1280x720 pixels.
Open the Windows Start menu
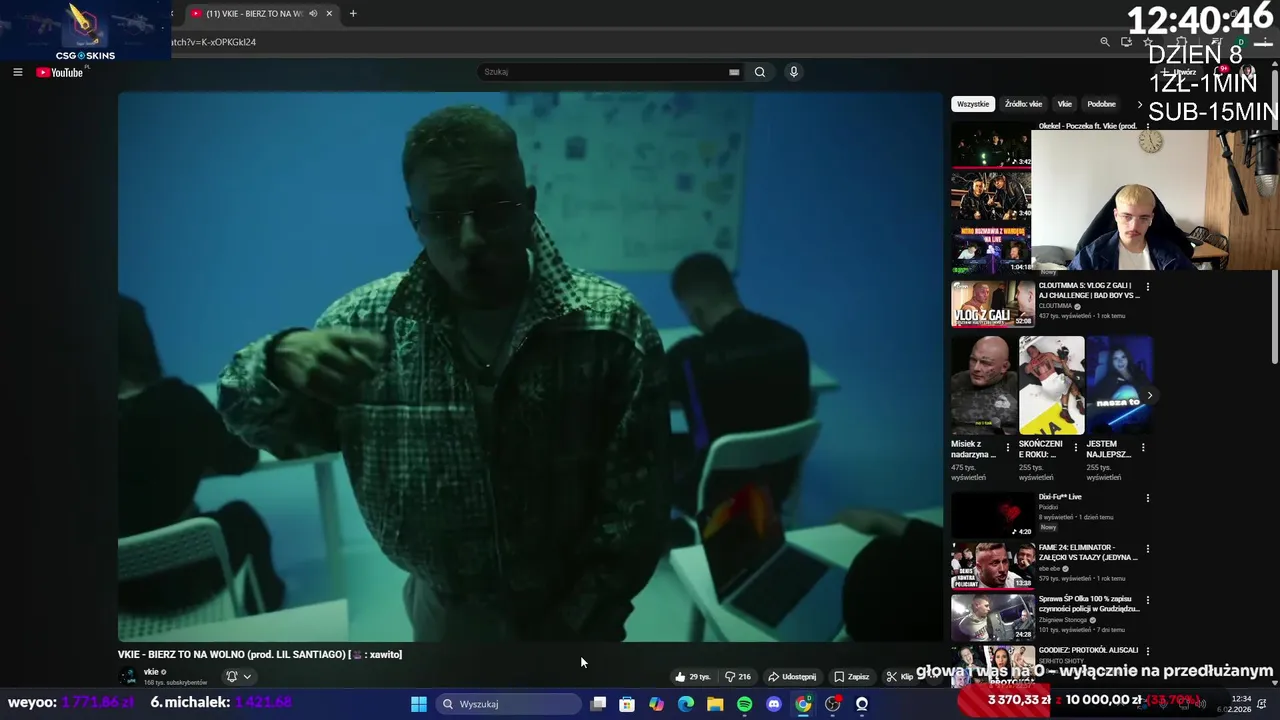tap(419, 704)
